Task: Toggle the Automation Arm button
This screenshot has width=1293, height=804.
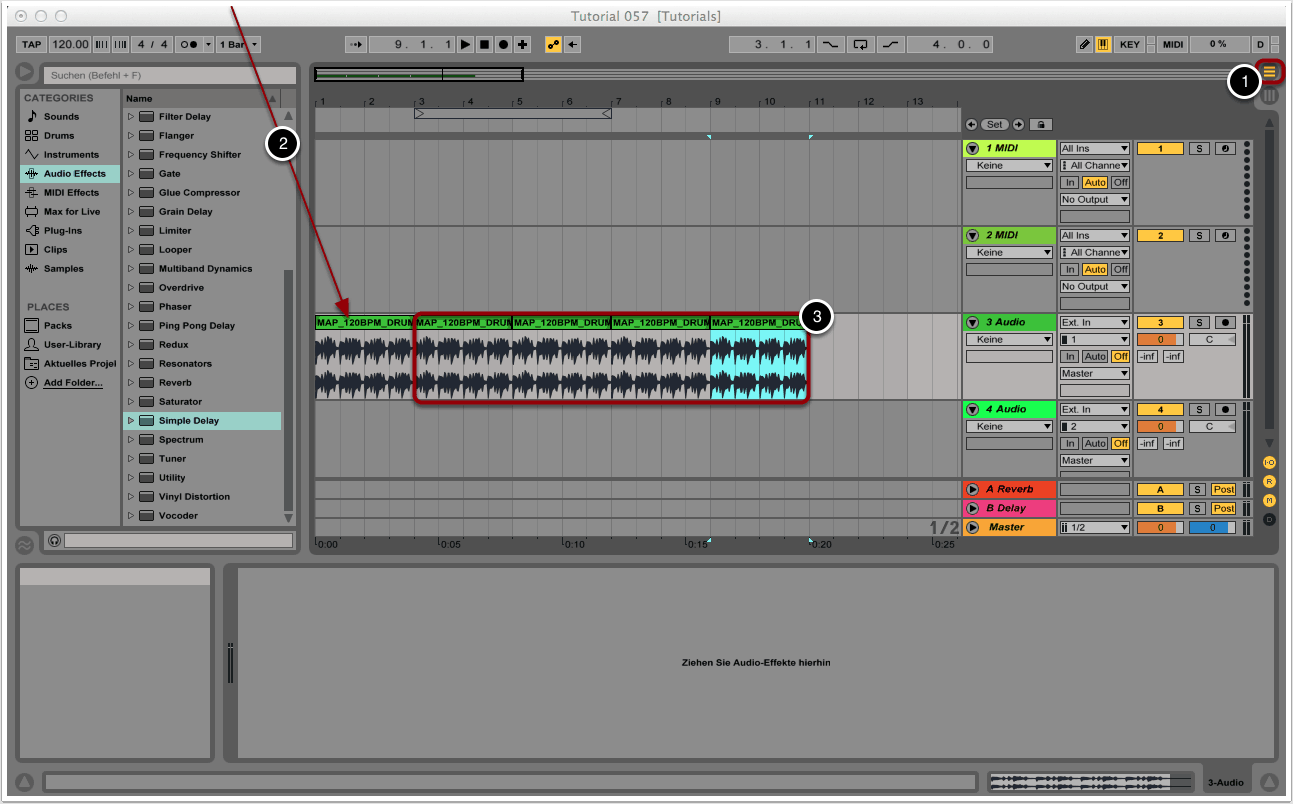Action: [x=553, y=44]
